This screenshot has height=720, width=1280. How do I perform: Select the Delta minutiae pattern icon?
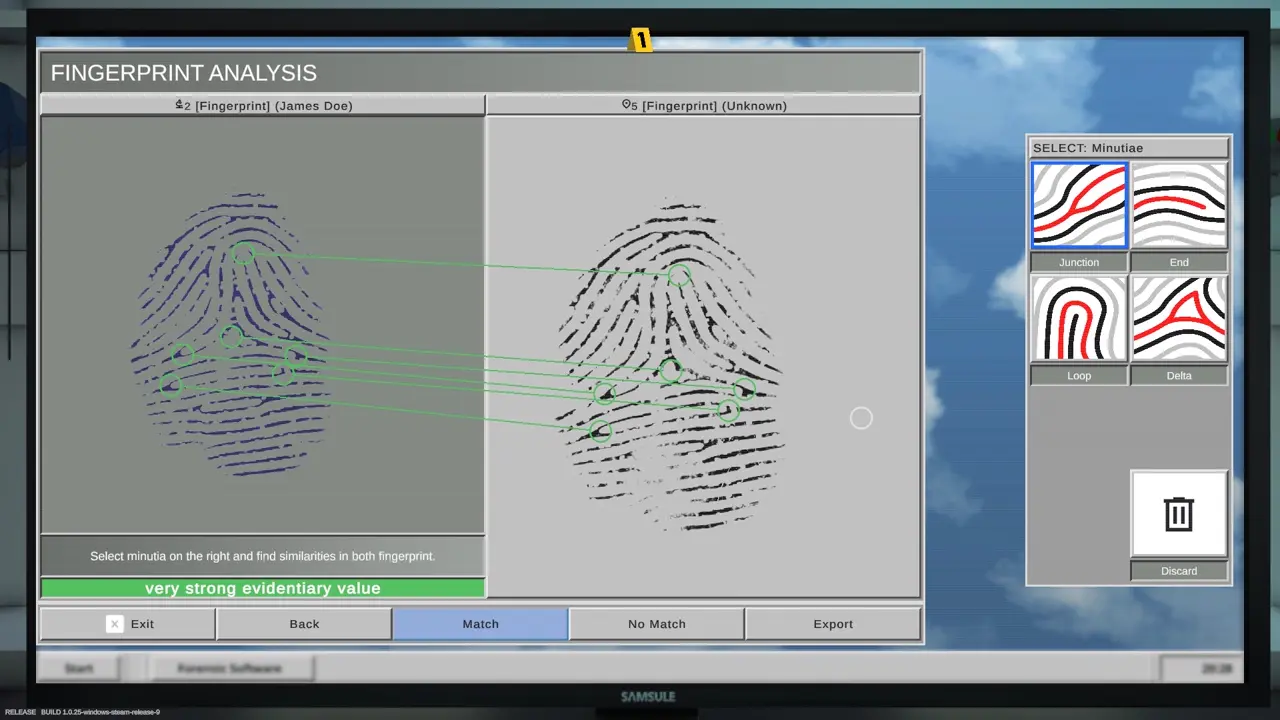click(x=1179, y=319)
